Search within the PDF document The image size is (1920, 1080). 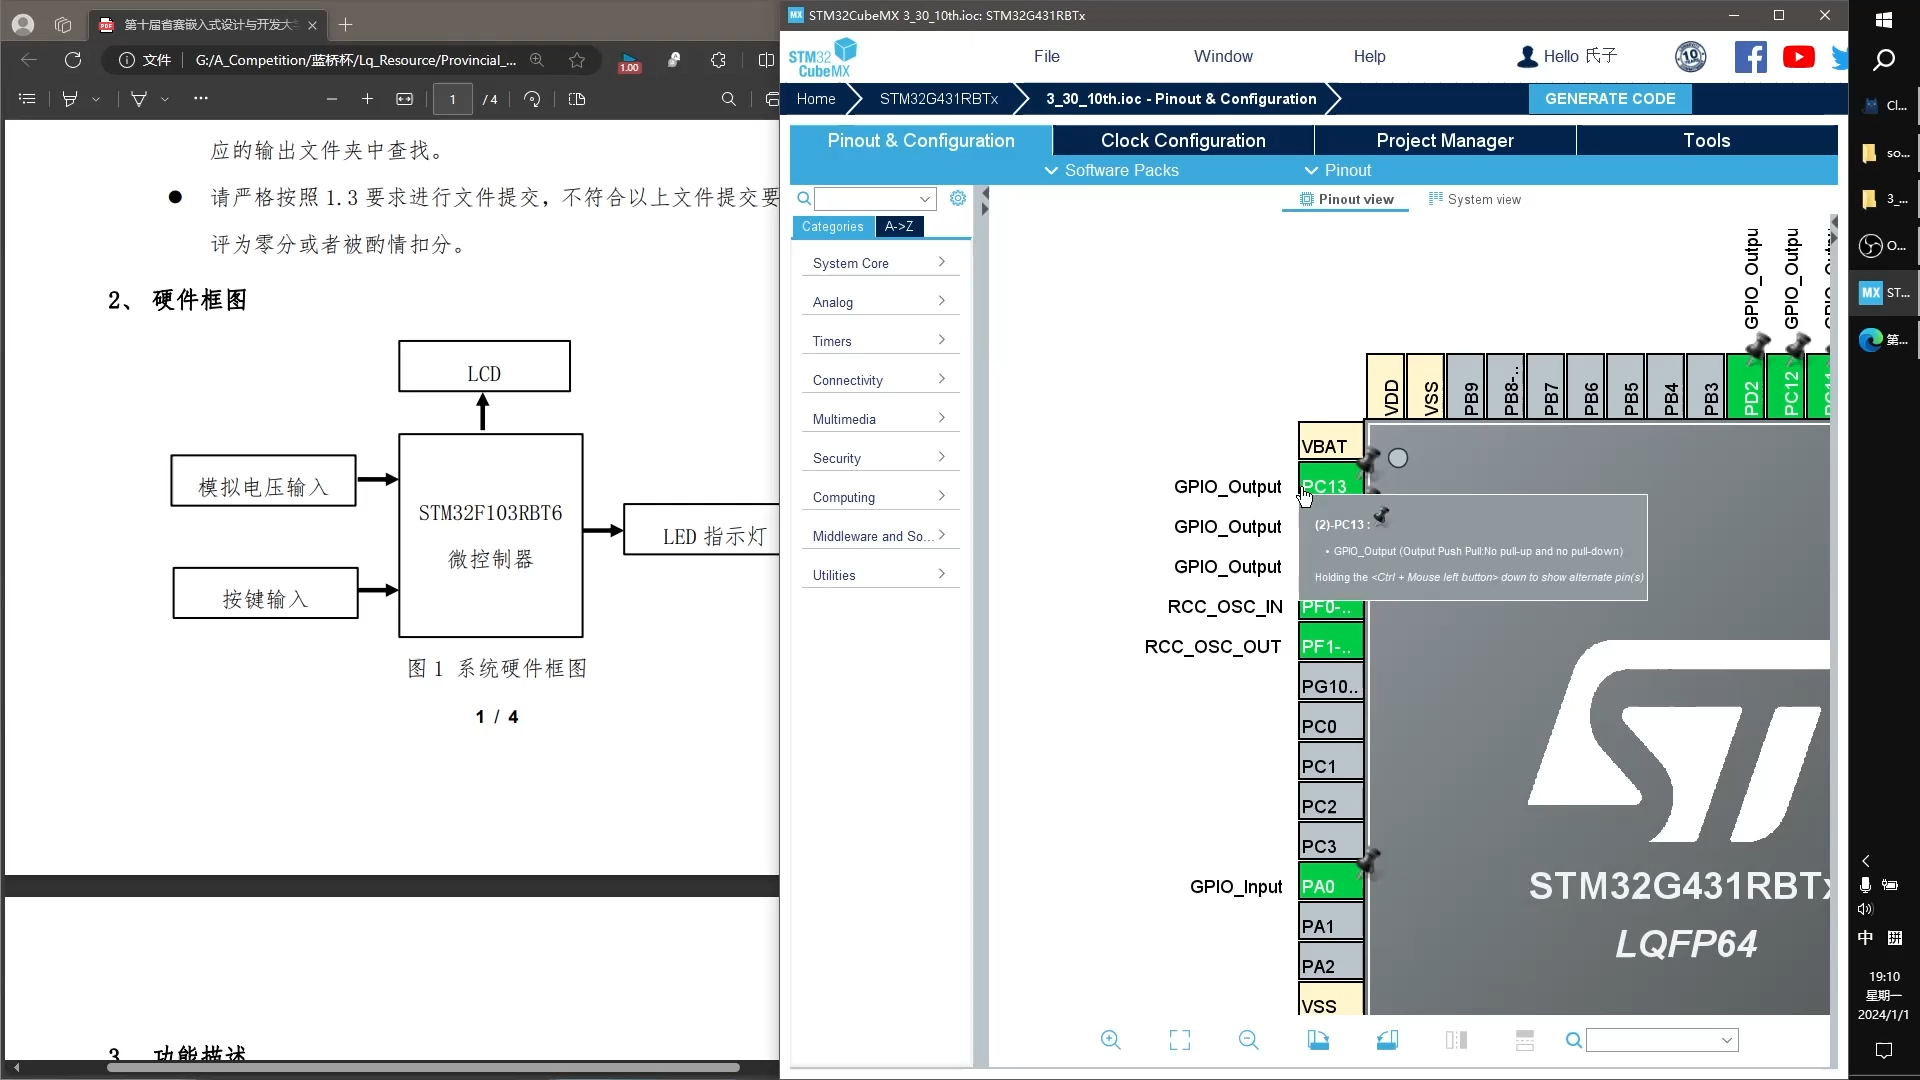pyautogui.click(x=728, y=99)
